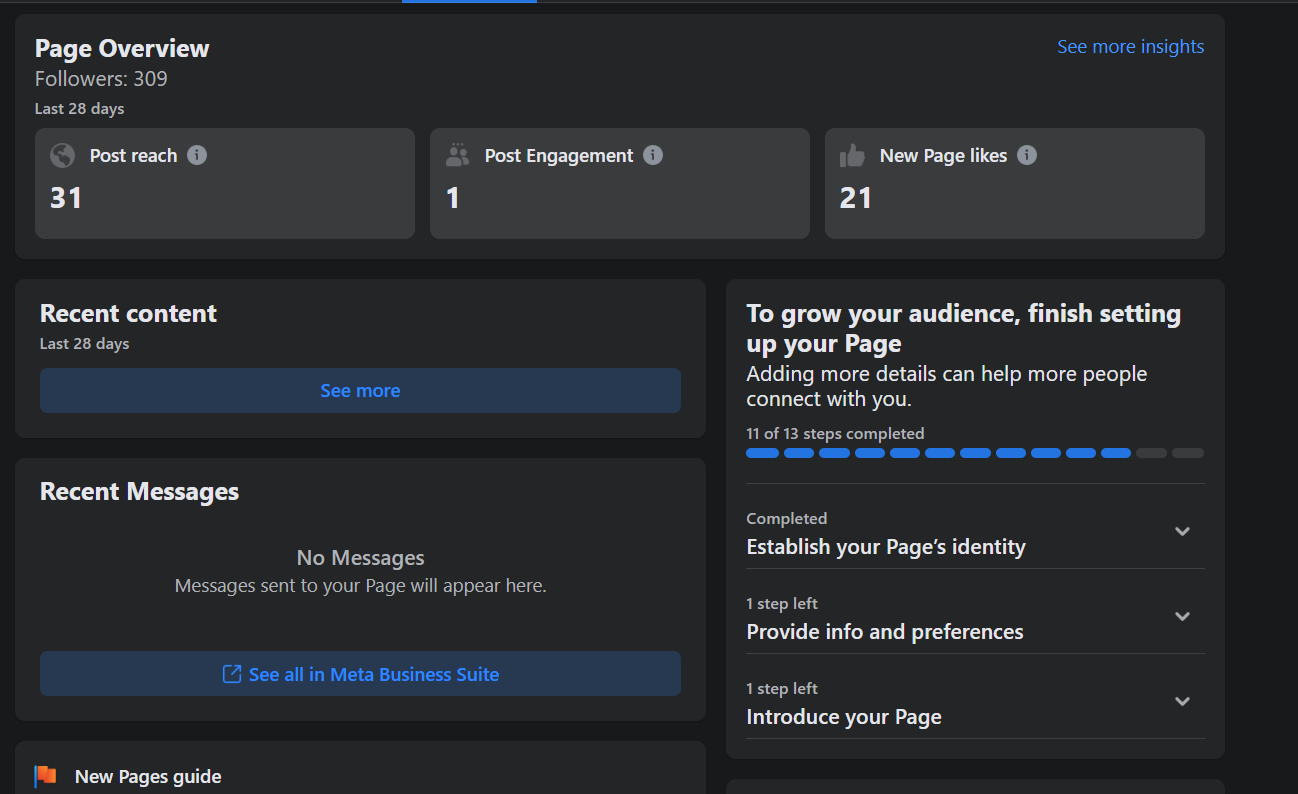Click the New Page likes thumbs-up icon

pos(853,155)
